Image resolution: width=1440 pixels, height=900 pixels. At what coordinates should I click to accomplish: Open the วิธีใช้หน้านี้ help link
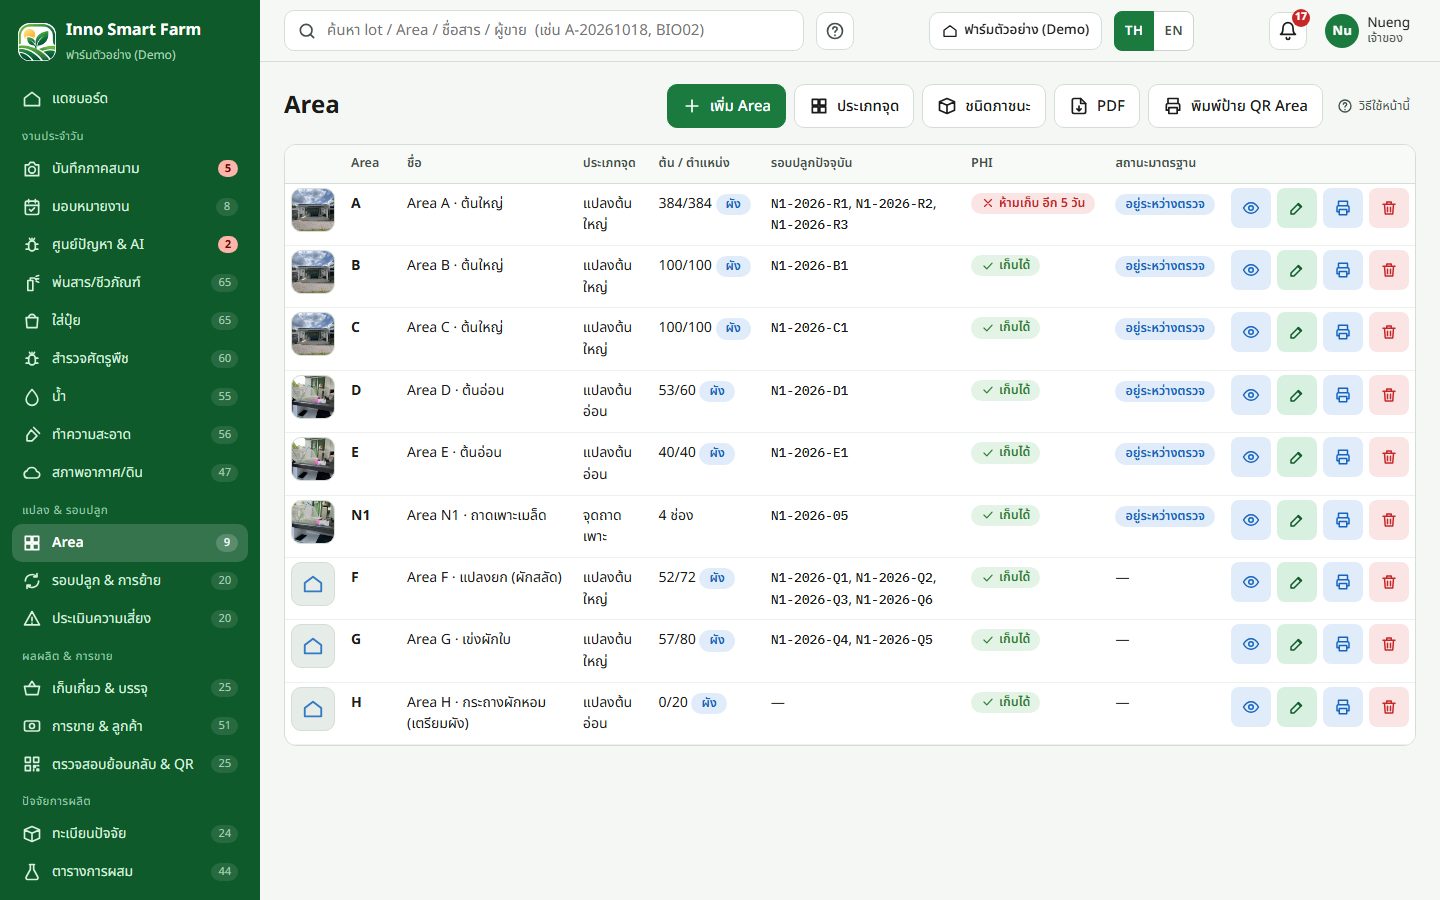coord(1374,106)
